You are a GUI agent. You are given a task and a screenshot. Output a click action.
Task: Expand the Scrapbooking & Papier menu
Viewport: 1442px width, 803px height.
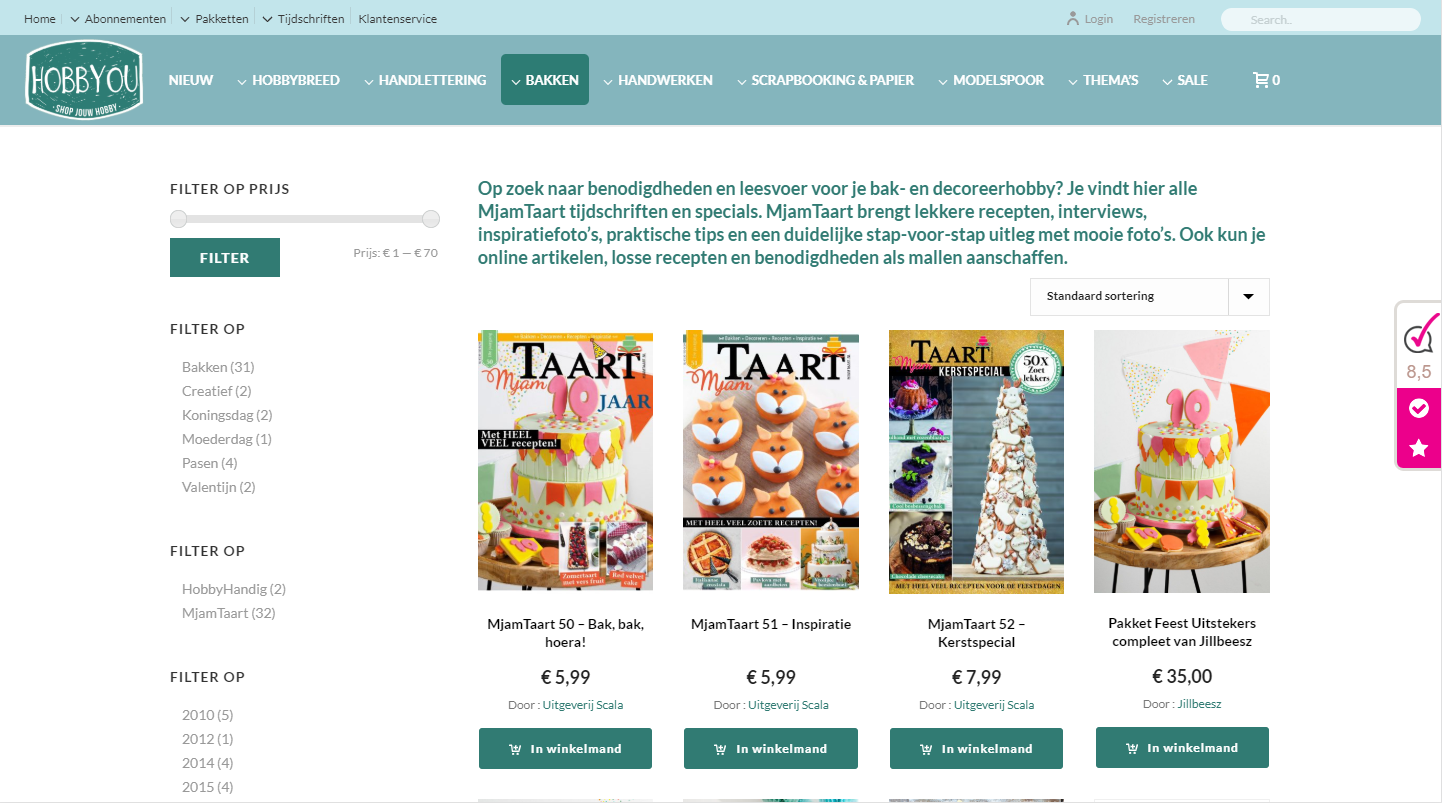pyautogui.click(x=825, y=80)
